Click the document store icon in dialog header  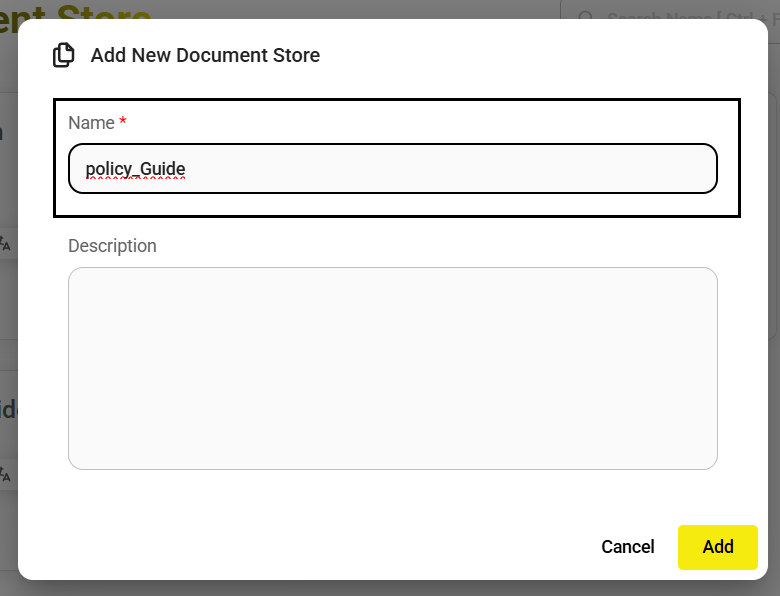coord(64,55)
